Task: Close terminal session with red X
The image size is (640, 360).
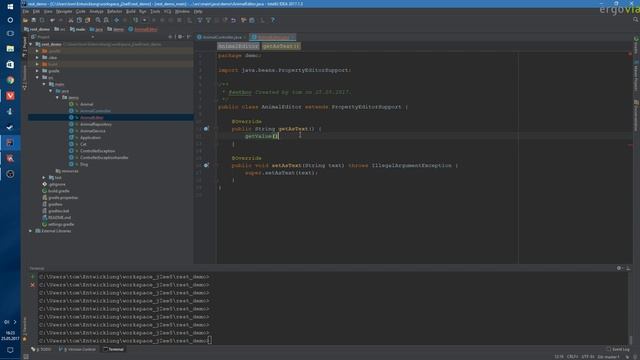Action: pyautogui.click(x=33, y=285)
